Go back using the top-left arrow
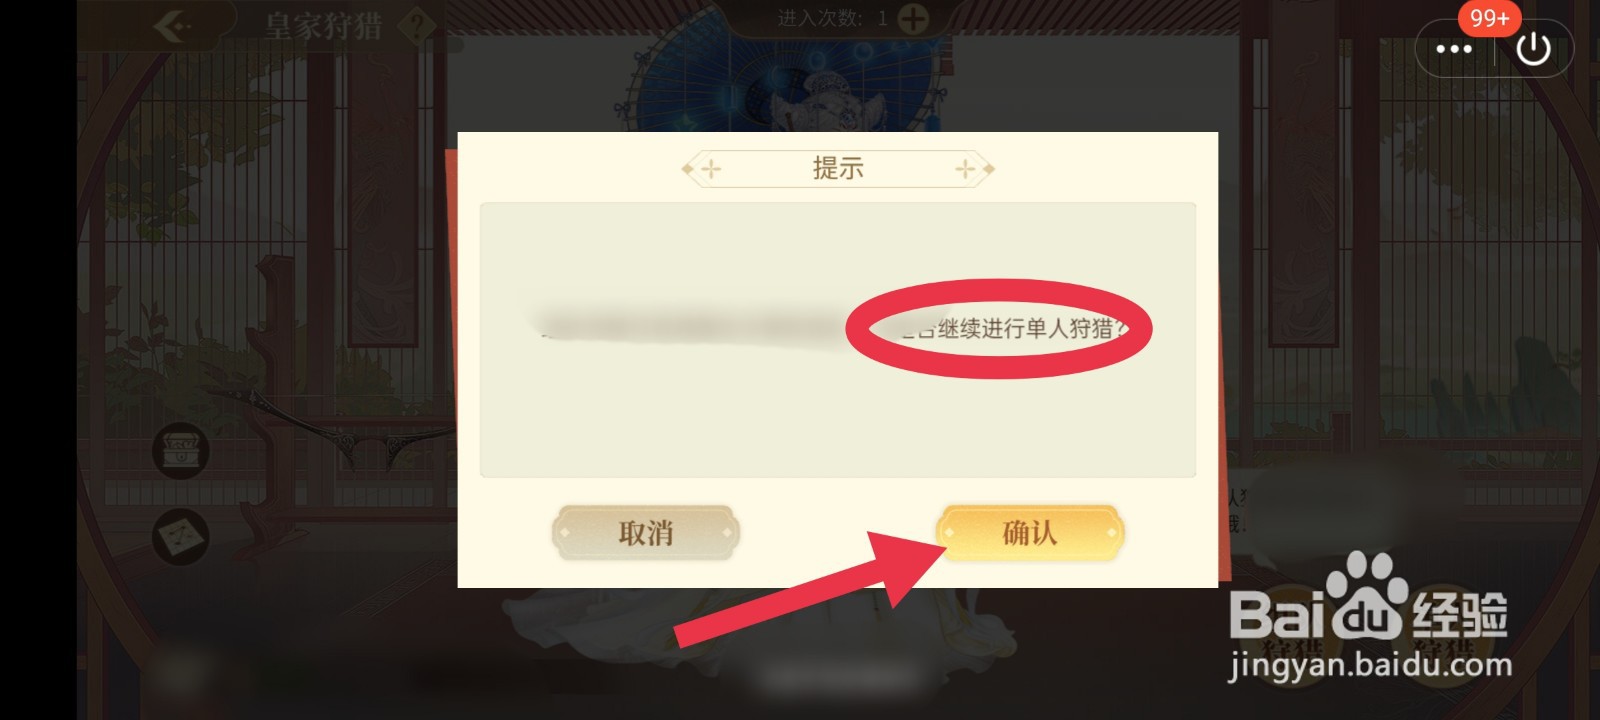The image size is (1600, 720). pyautogui.click(x=172, y=24)
